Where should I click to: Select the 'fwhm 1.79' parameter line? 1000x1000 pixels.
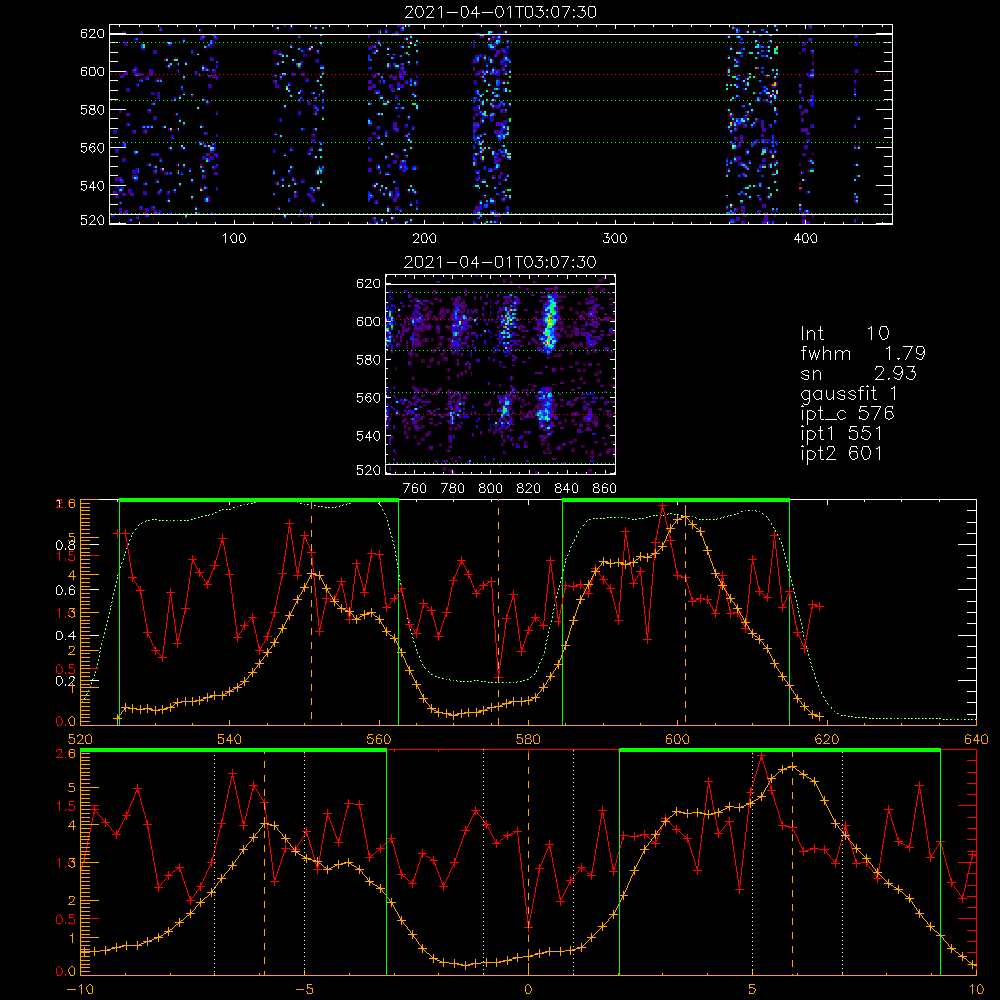click(x=863, y=353)
